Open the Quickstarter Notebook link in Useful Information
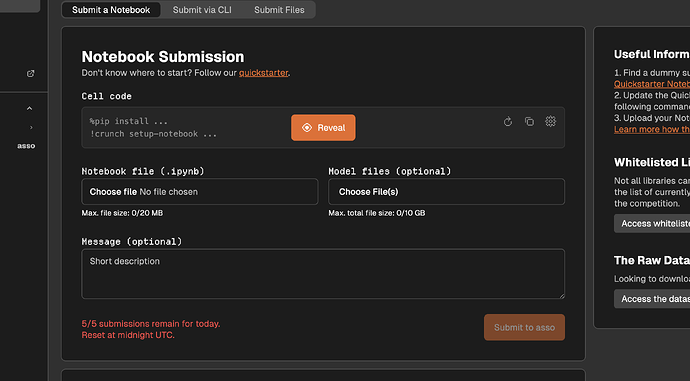 coord(652,84)
